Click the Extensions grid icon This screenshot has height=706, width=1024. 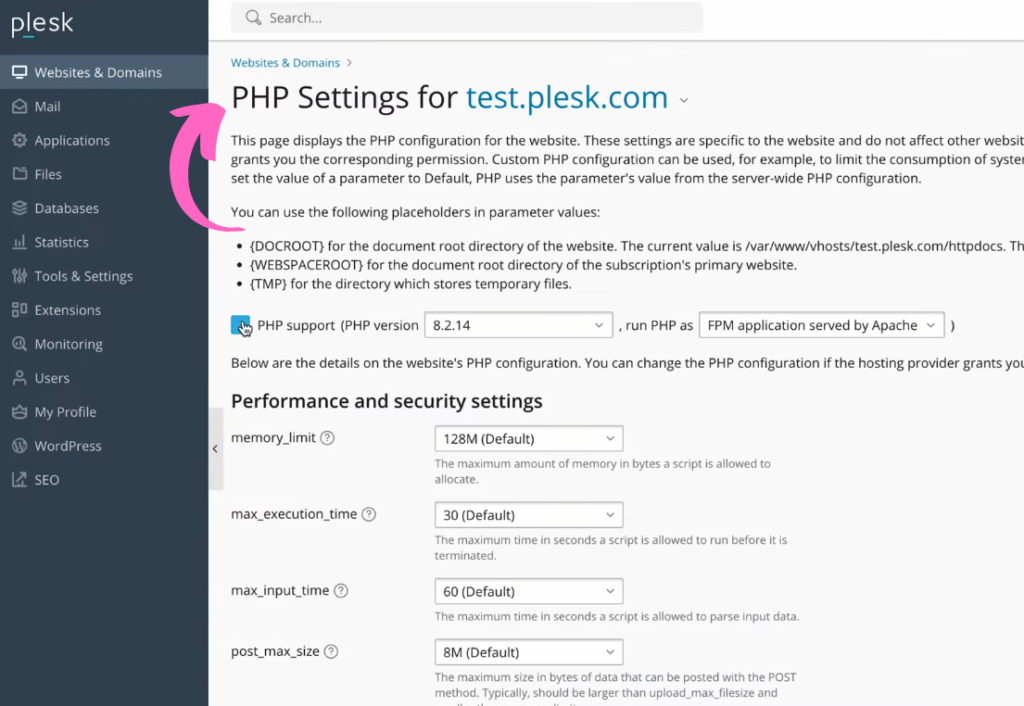tap(20, 310)
